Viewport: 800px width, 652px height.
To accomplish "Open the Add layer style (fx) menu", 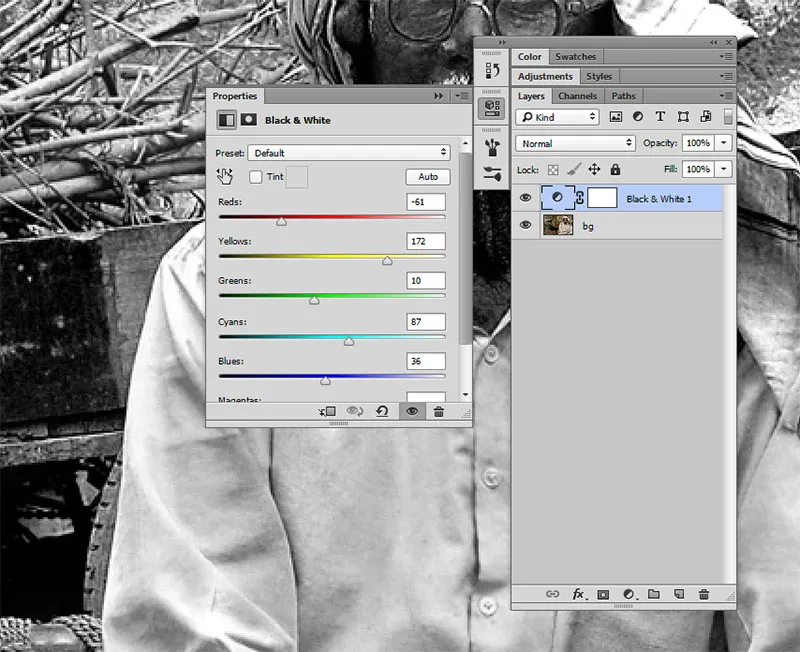I will [x=579, y=594].
